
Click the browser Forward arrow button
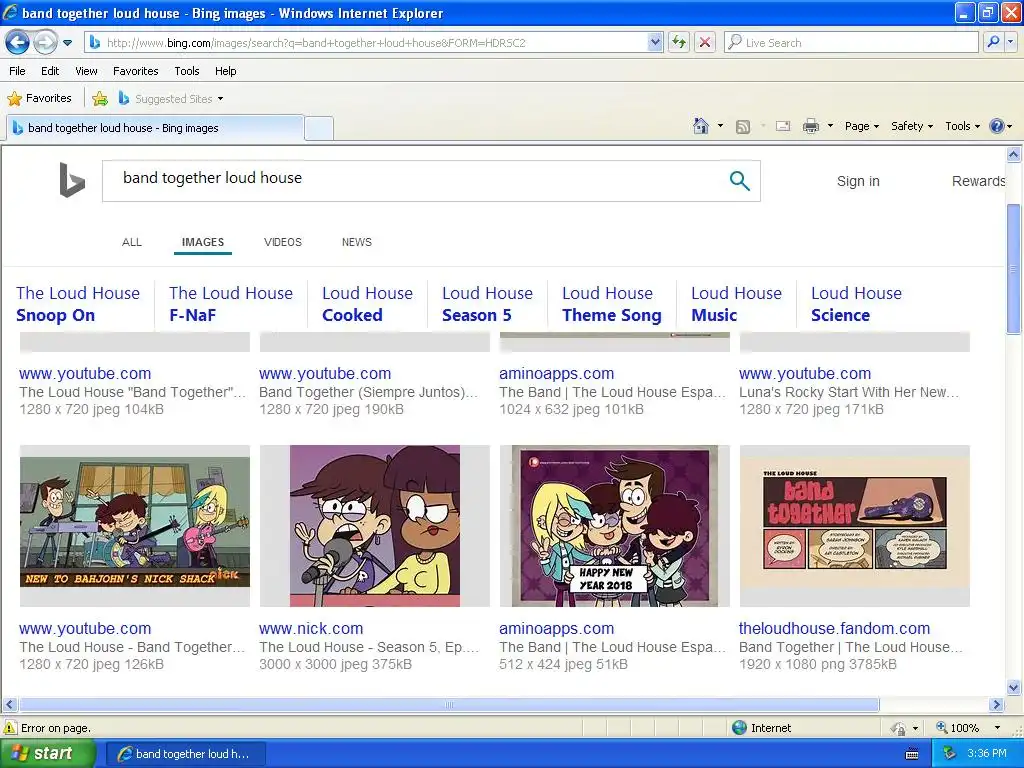(x=45, y=43)
